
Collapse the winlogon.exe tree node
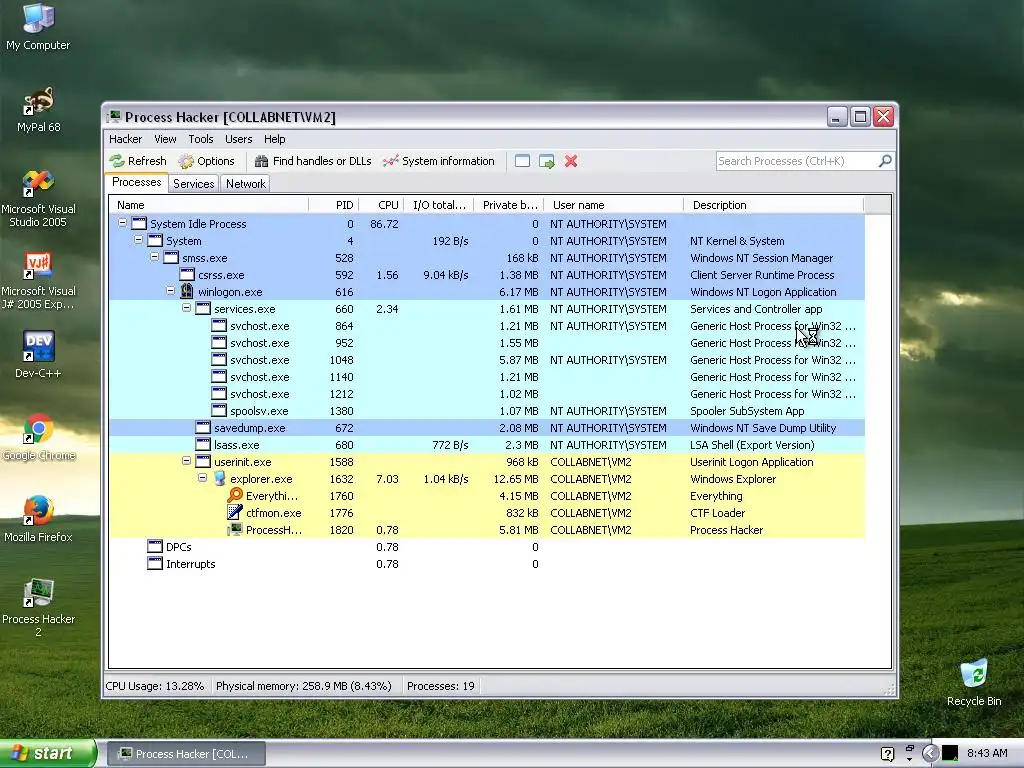170,291
